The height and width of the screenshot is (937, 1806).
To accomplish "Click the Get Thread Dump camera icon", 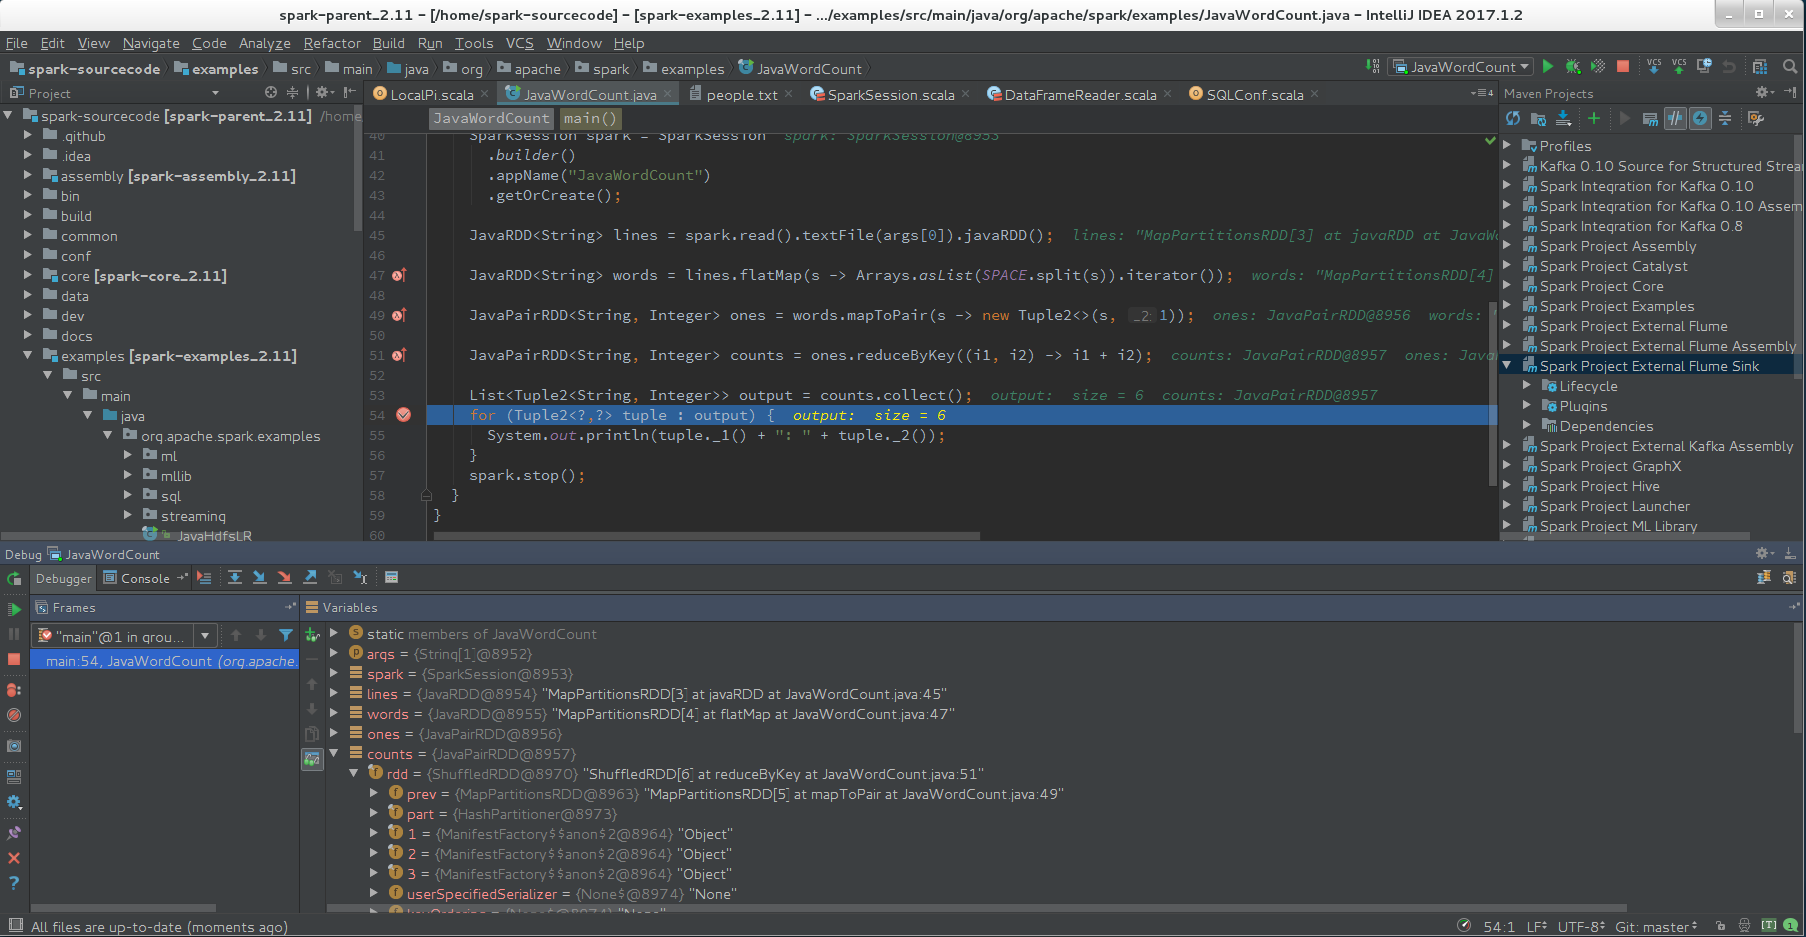I will (x=14, y=746).
